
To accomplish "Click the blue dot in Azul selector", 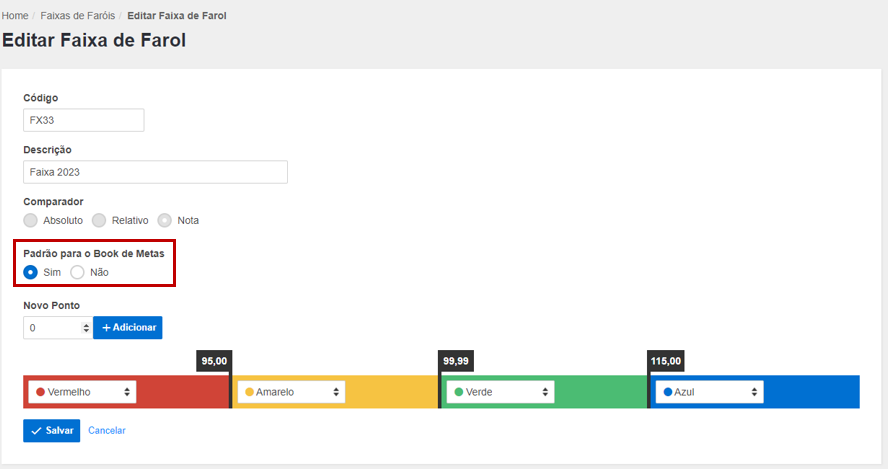I will [x=667, y=392].
